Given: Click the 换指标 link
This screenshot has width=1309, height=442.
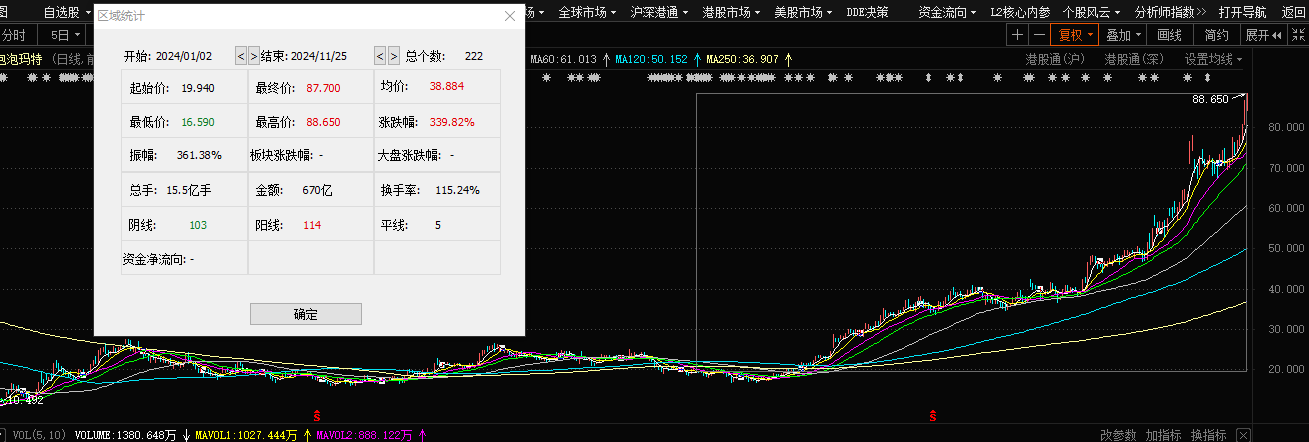Looking at the screenshot, I should point(1208,435).
